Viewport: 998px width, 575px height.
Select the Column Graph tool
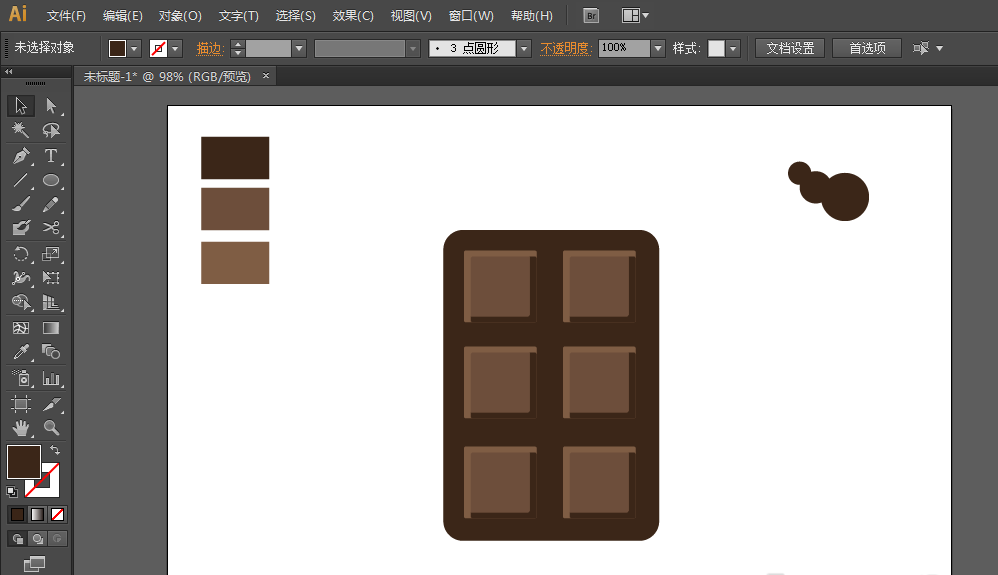pyautogui.click(x=51, y=379)
